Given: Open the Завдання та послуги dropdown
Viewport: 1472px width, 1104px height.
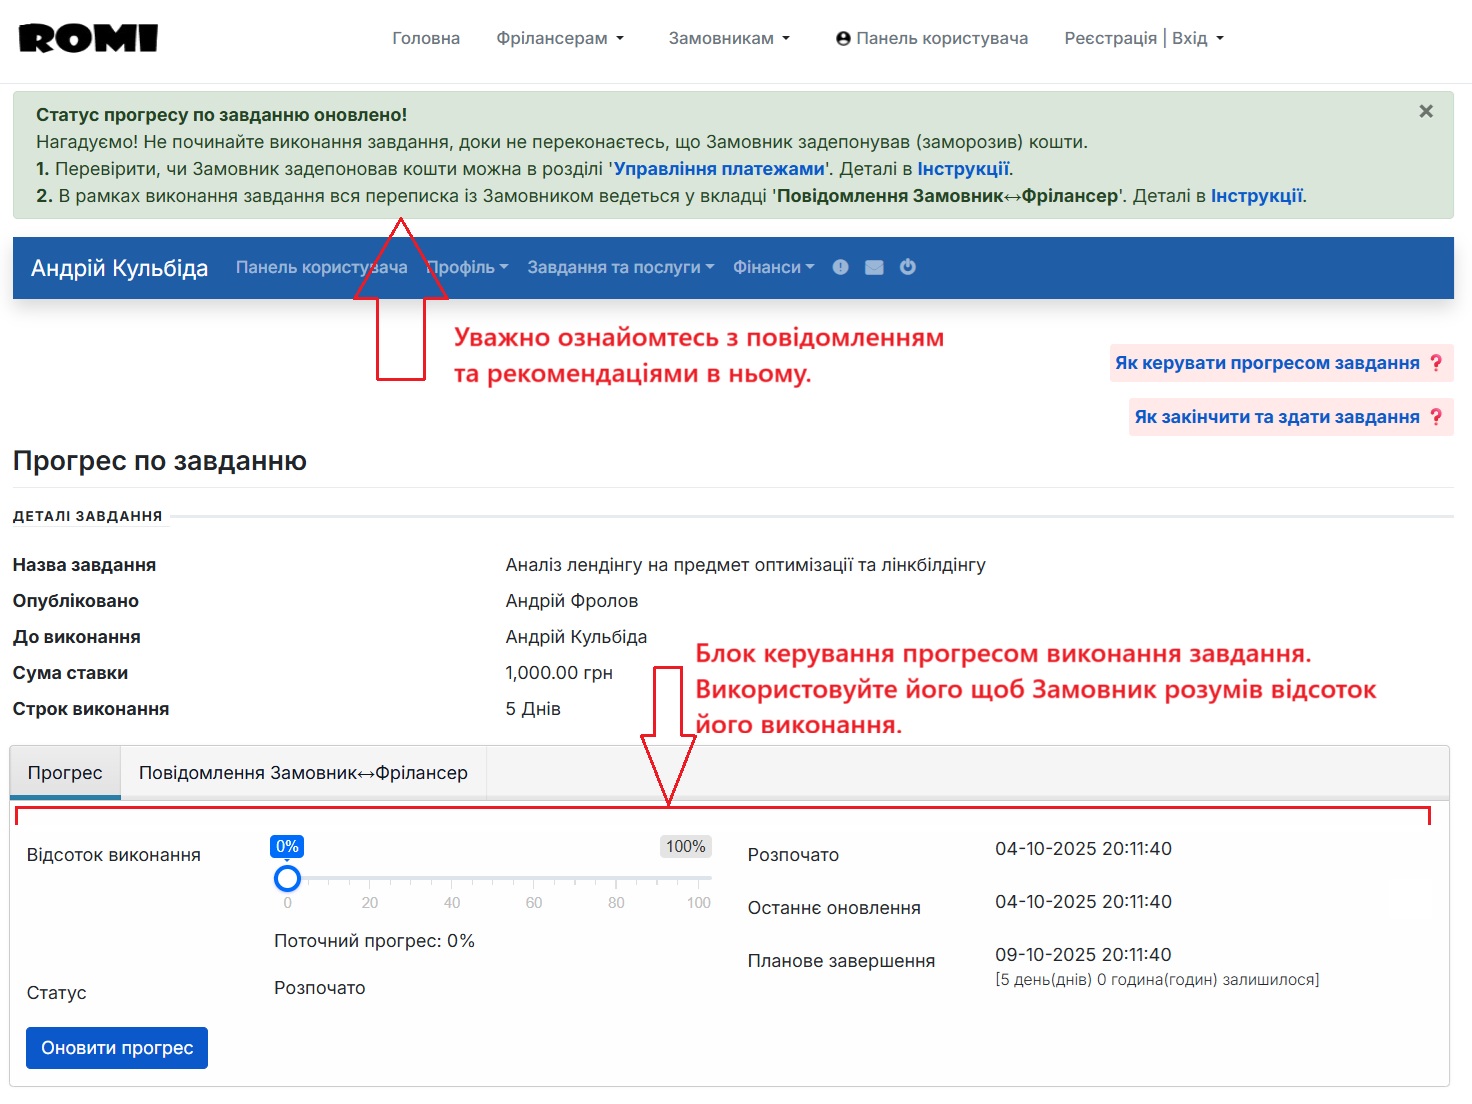Looking at the screenshot, I should point(619,267).
